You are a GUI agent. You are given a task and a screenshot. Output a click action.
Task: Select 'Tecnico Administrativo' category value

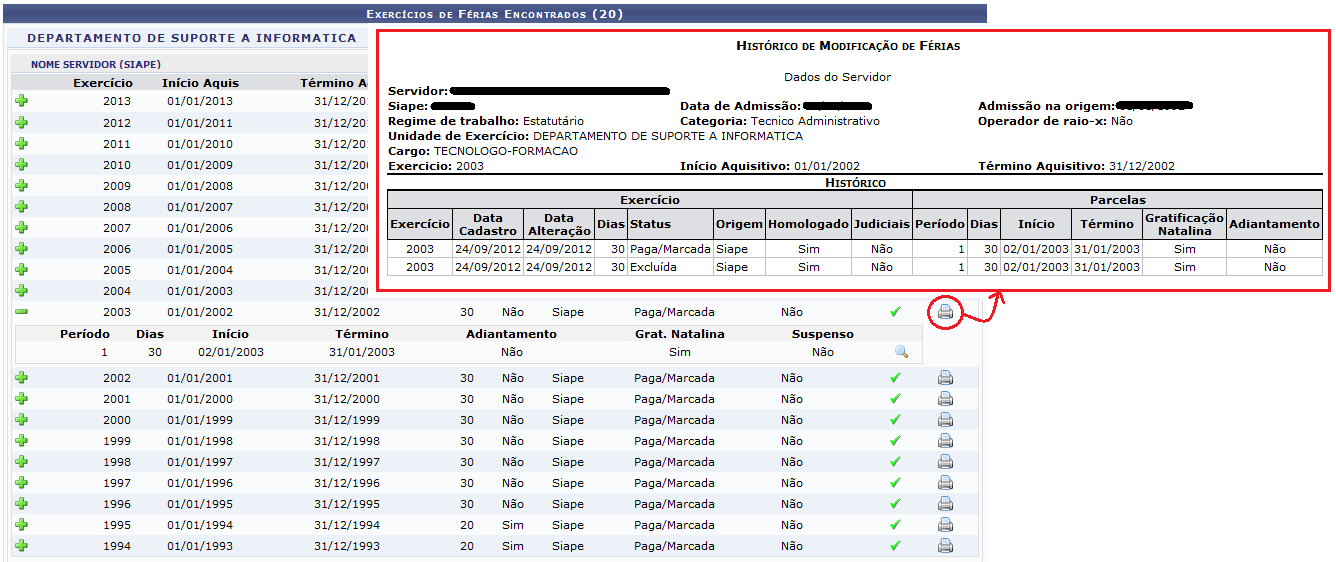[x=815, y=121]
